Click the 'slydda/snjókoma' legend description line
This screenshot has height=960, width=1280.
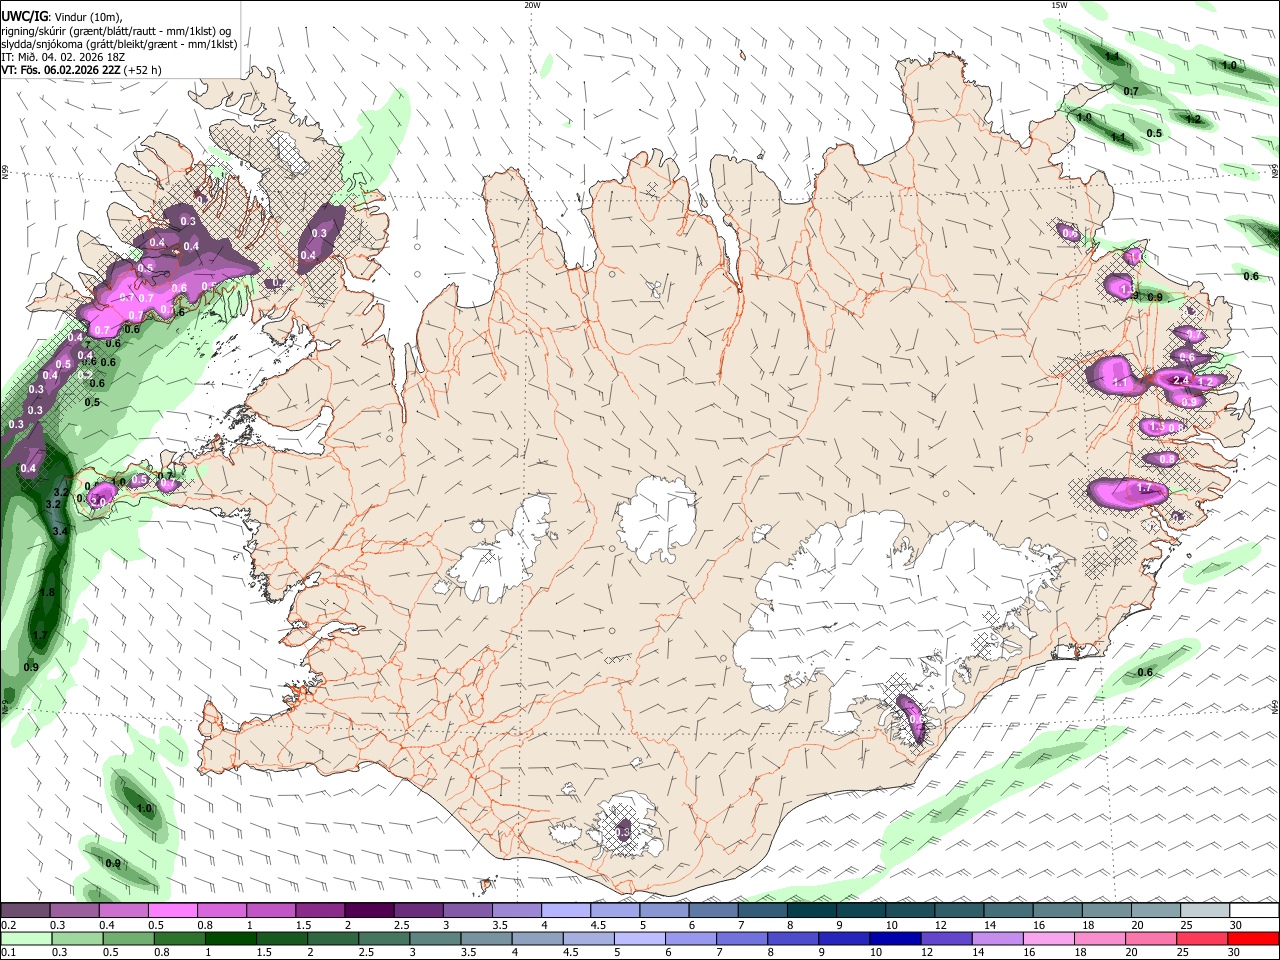coord(119,44)
